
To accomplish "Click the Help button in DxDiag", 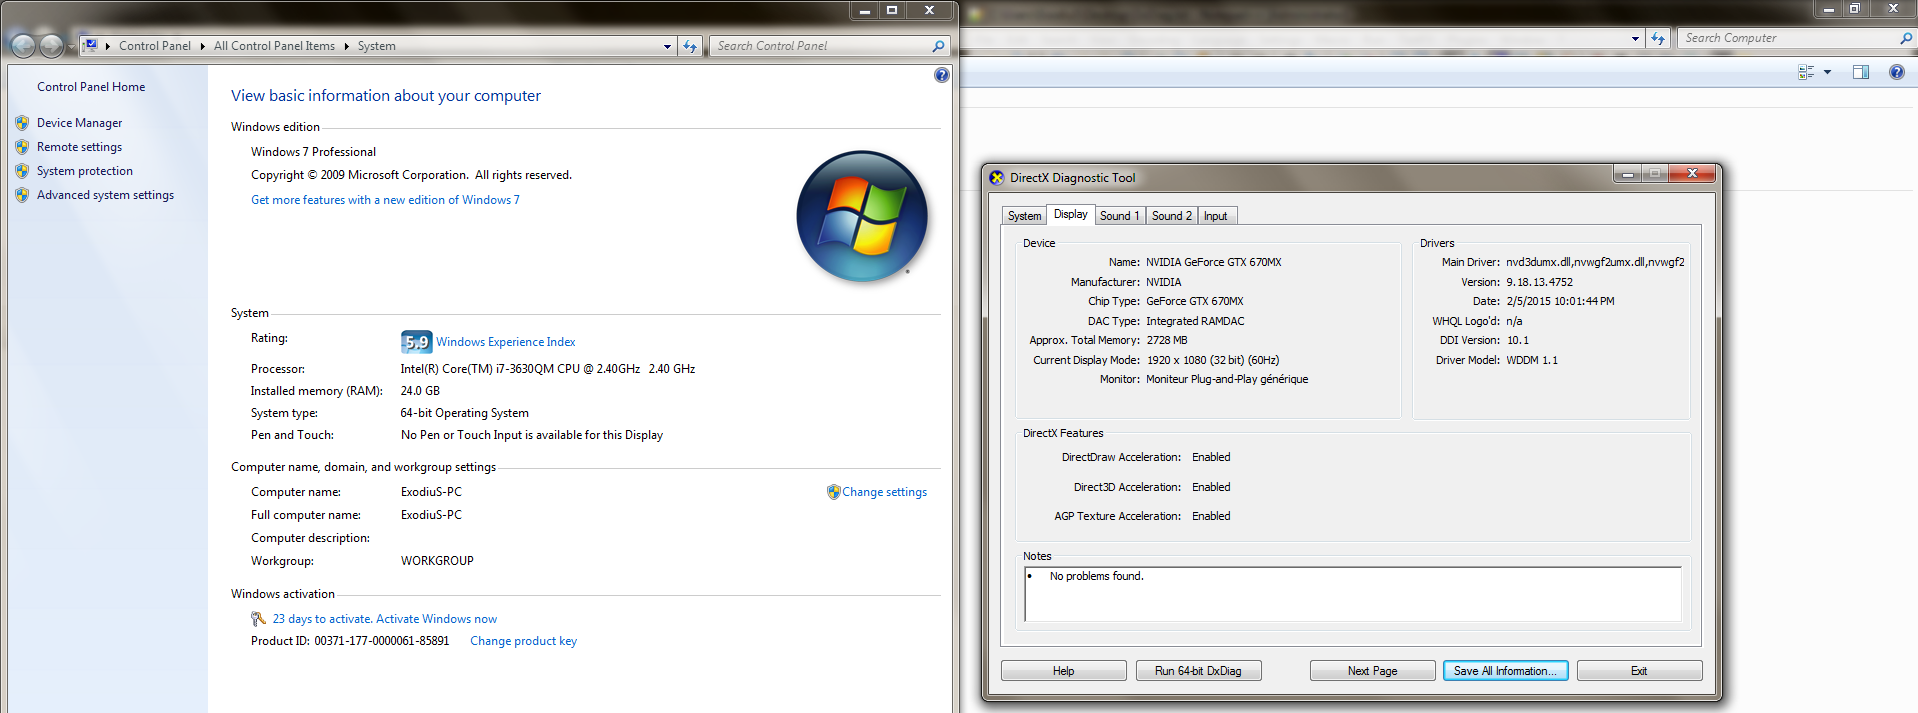I will (x=1063, y=671).
